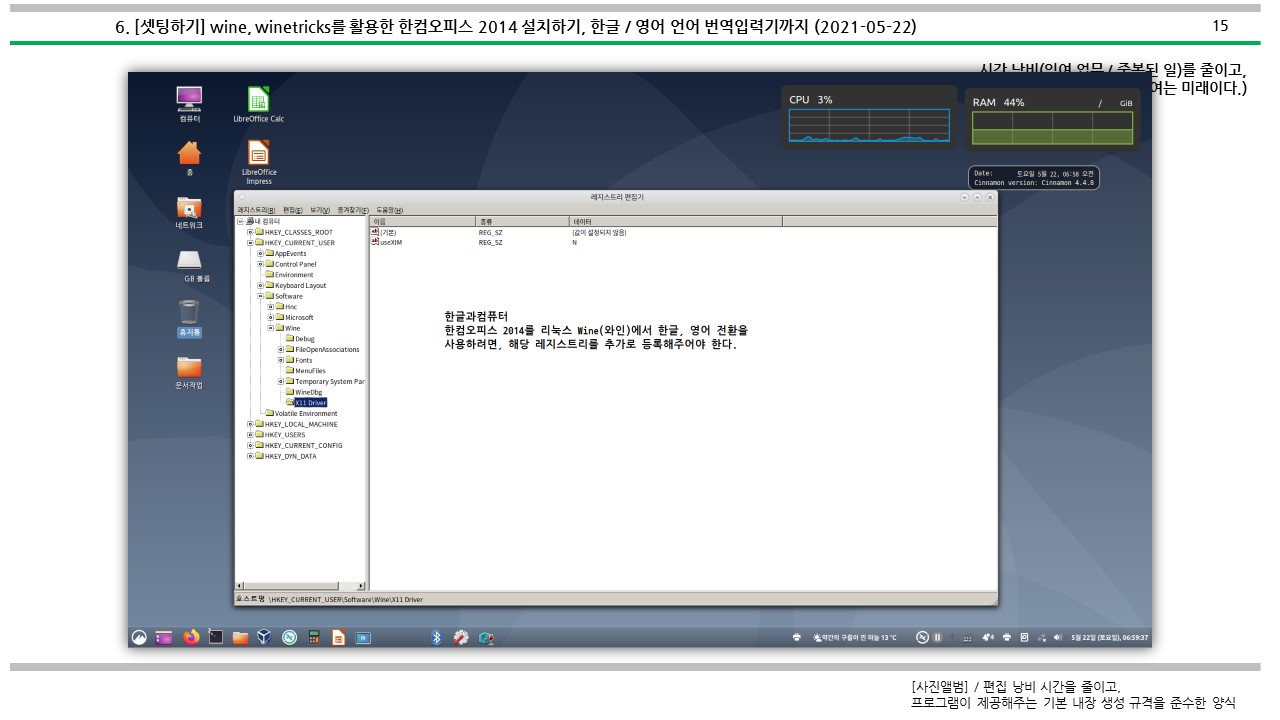Viewport: 1280px width, 720px height.
Task: Sort by the 종류 column header
Action: 522,221
